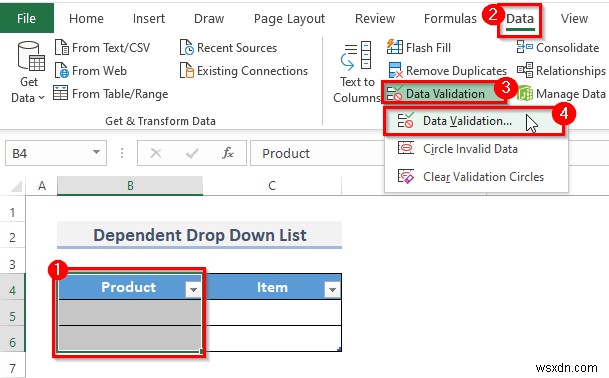The height and width of the screenshot is (378, 609).
Task: Click the From Text/CSV icon
Action: pyautogui.click(x=62, y=47)
